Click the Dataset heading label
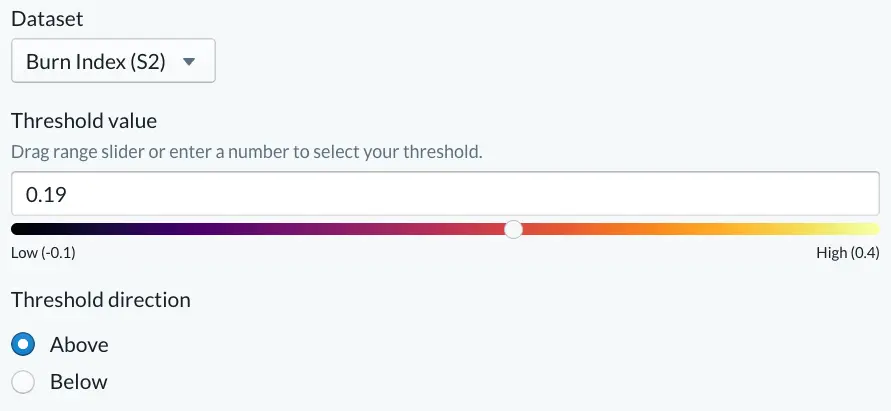This screenshot has height=411, width=891. (47, 19)
